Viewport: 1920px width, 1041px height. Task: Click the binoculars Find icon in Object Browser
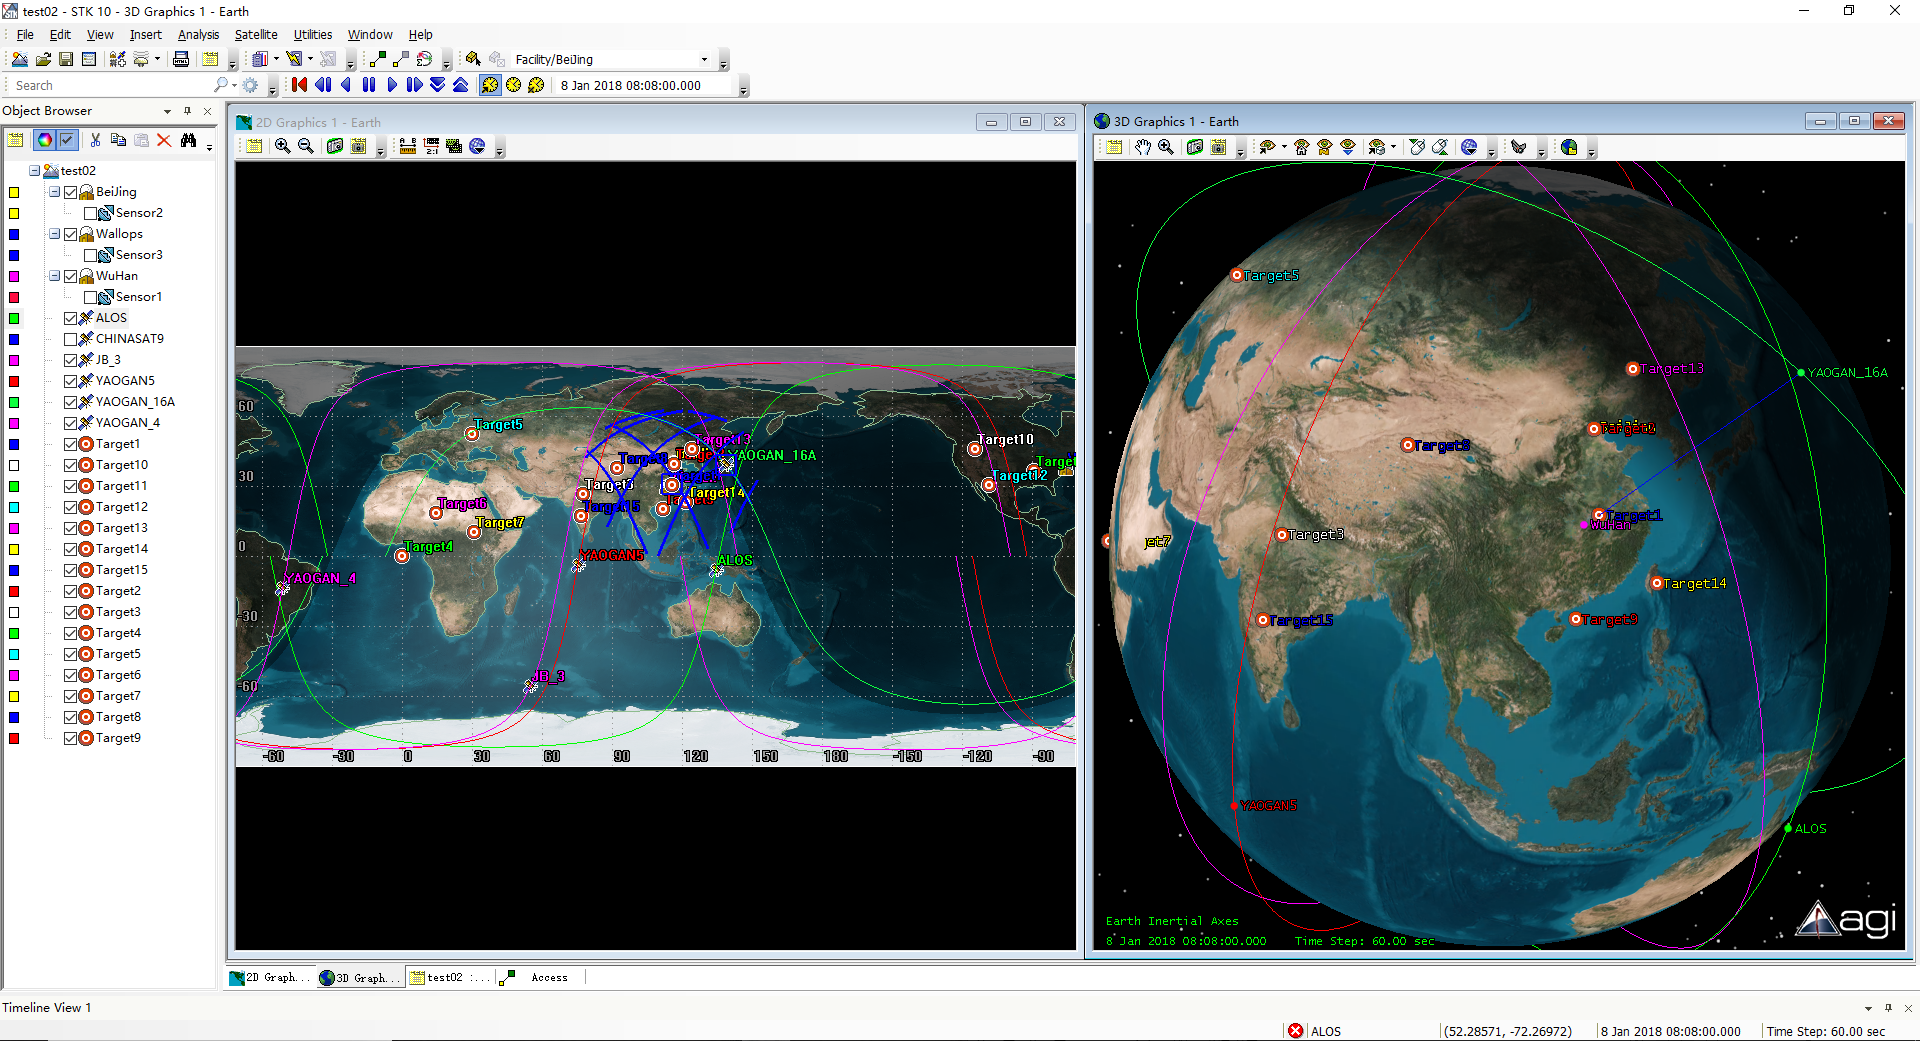click(189, 141)
